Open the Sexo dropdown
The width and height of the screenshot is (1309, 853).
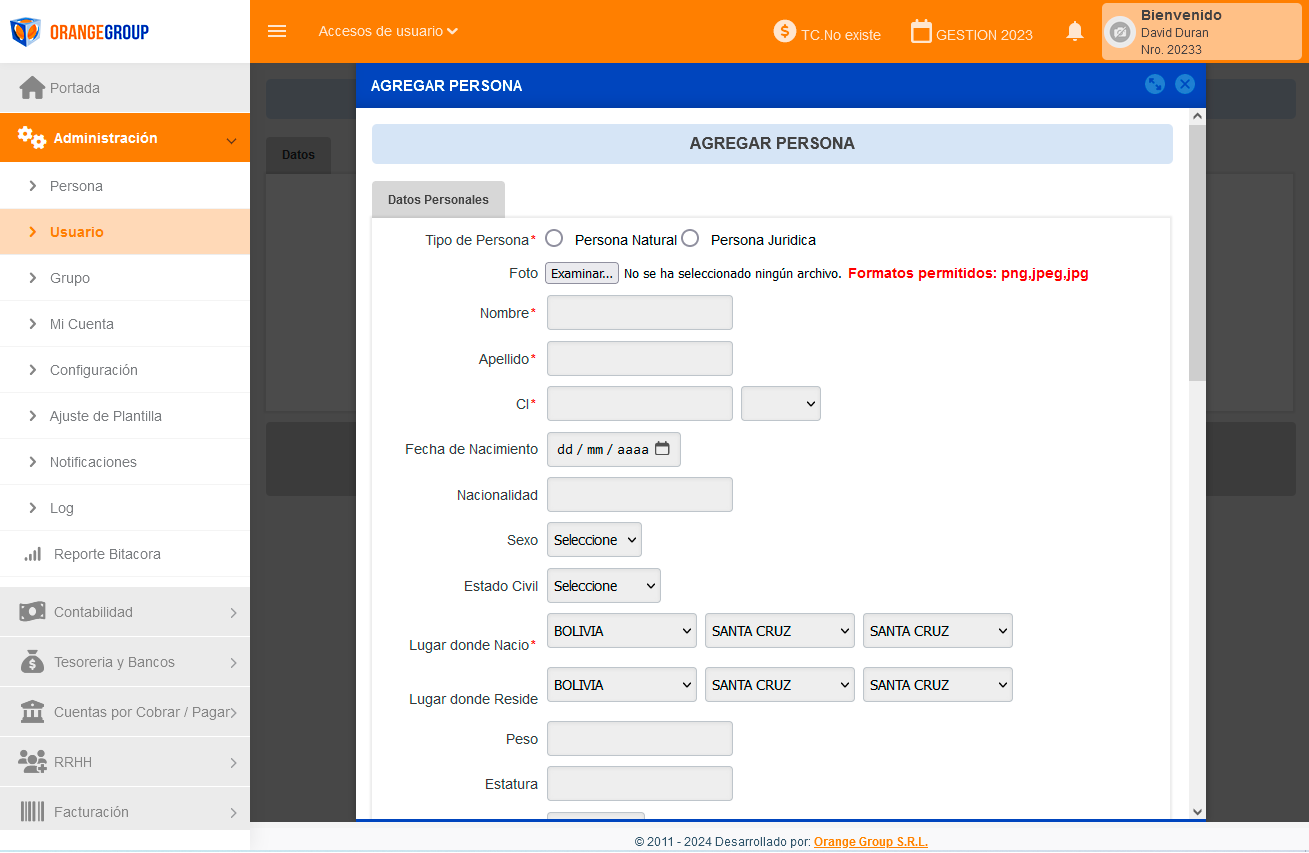pos(594,540)
